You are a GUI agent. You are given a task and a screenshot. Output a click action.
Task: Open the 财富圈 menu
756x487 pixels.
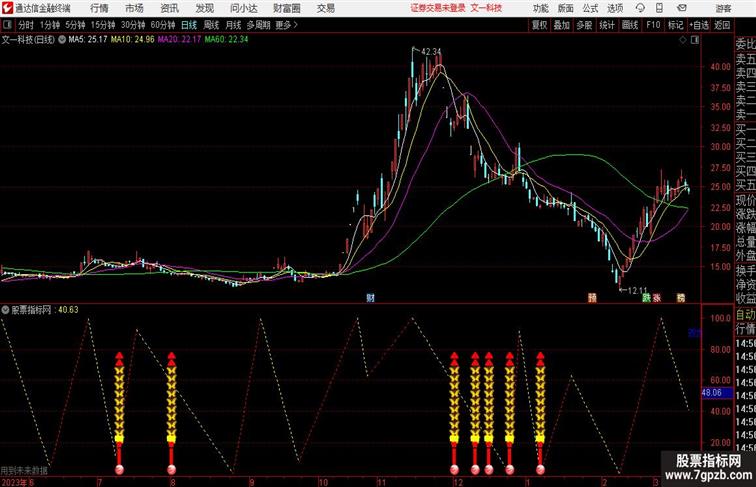tap(286, 8)
